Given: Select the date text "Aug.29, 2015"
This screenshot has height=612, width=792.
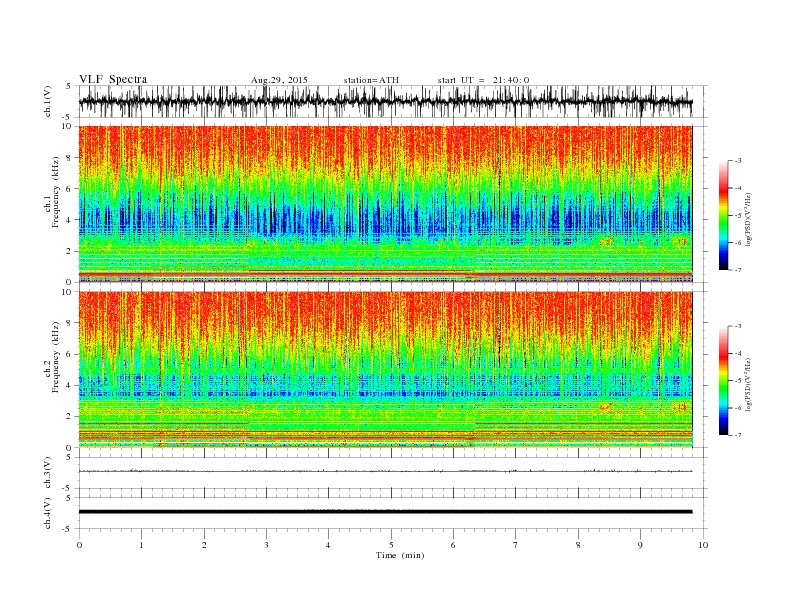Looking at the screenshot, I should point(279,80).
